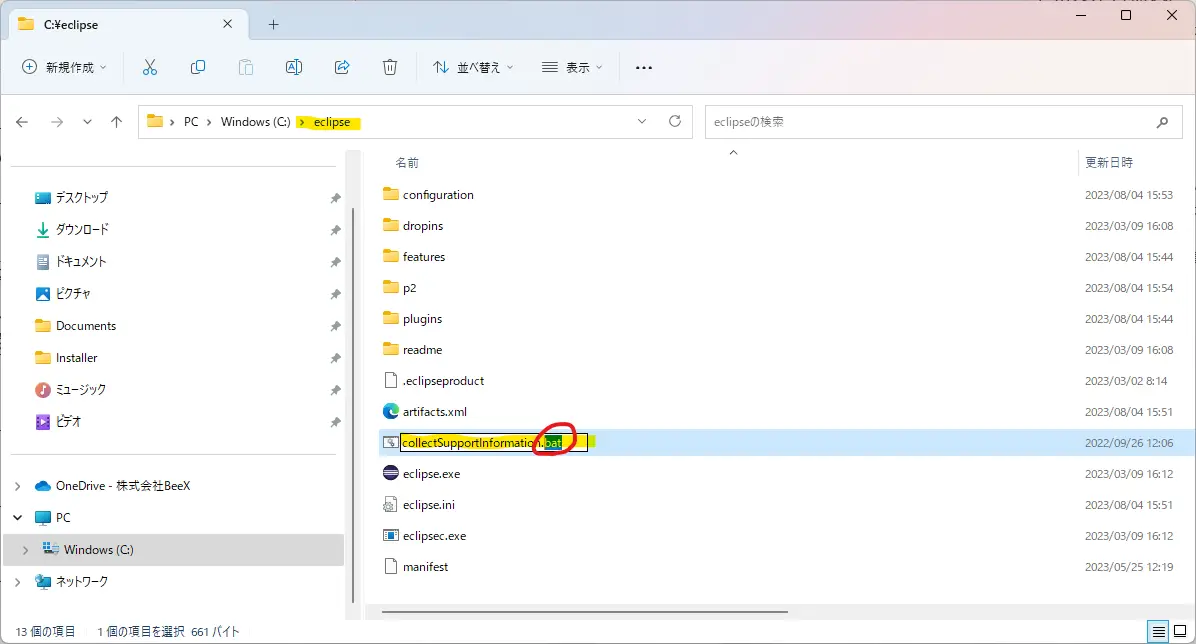Select the C:¥eclipse tab
The height and width of the screenshot is (644, 1196).
click(127, 24)
